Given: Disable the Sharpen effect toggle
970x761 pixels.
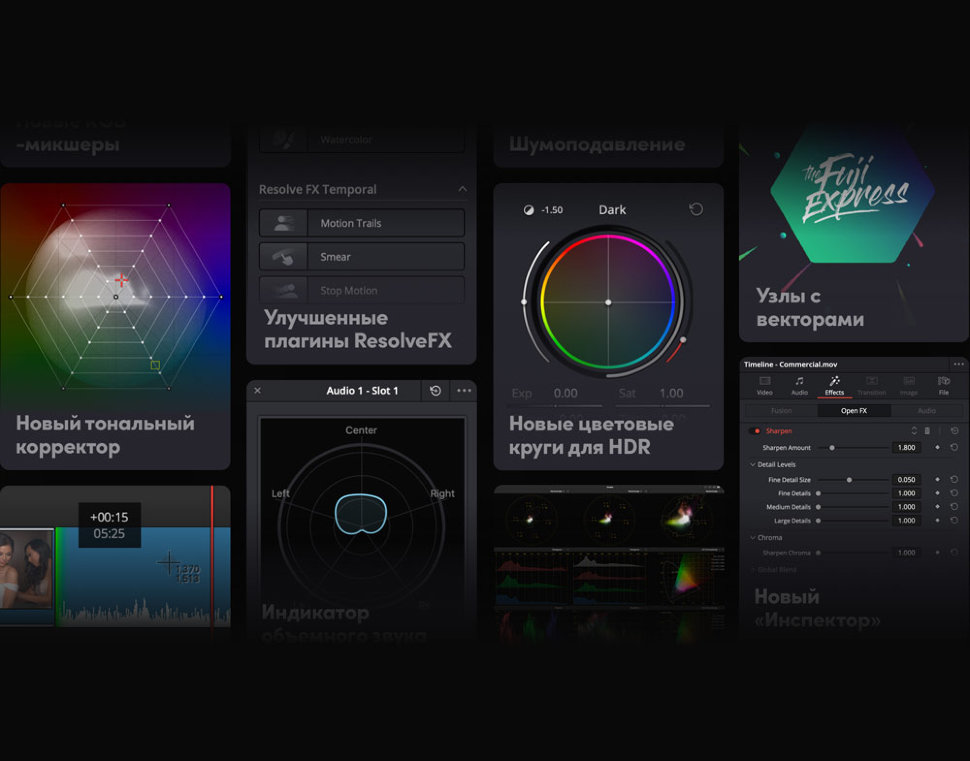Looking at the screenshot, I should pos(755,431).
